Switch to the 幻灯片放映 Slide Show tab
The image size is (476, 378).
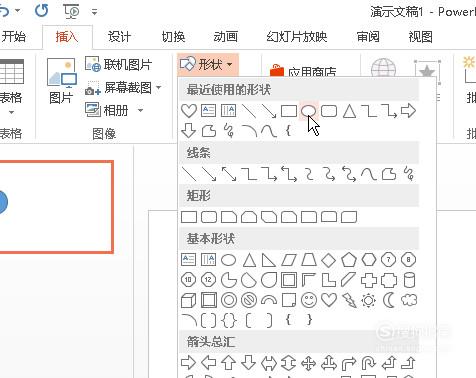tap(297, 37)
